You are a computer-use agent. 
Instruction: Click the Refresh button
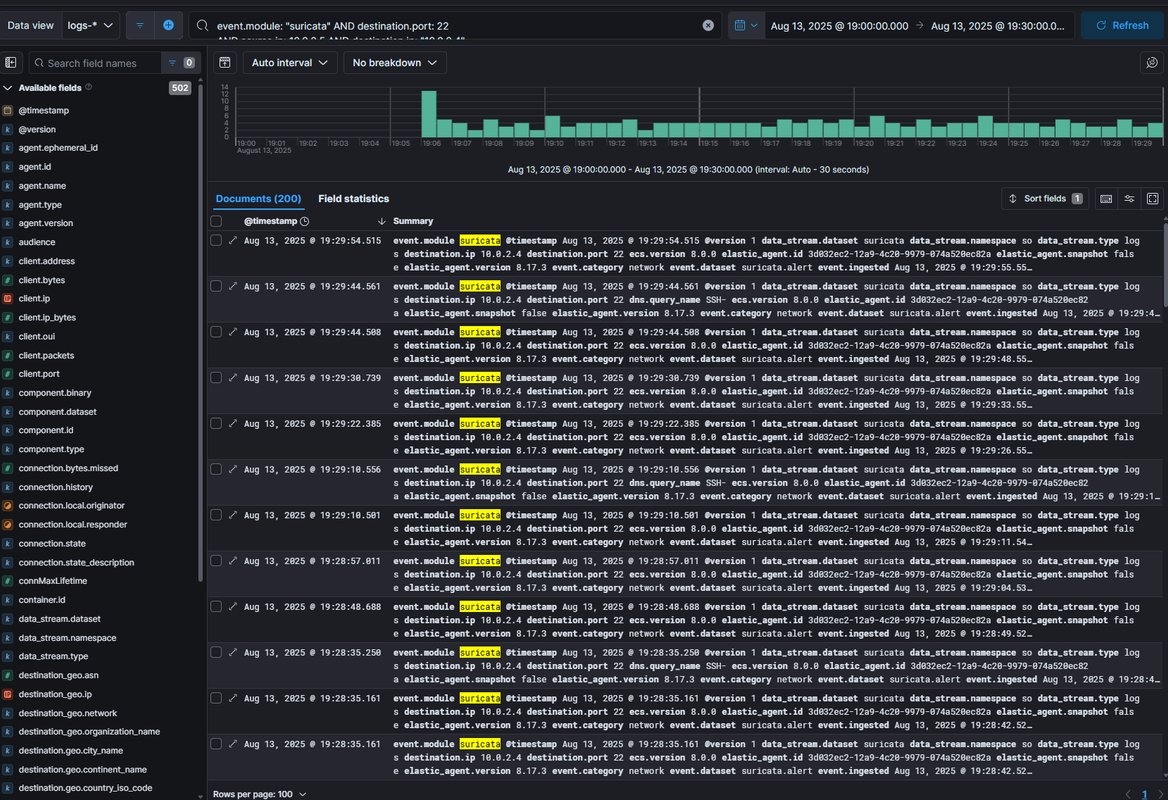[x=1122, y=25]
